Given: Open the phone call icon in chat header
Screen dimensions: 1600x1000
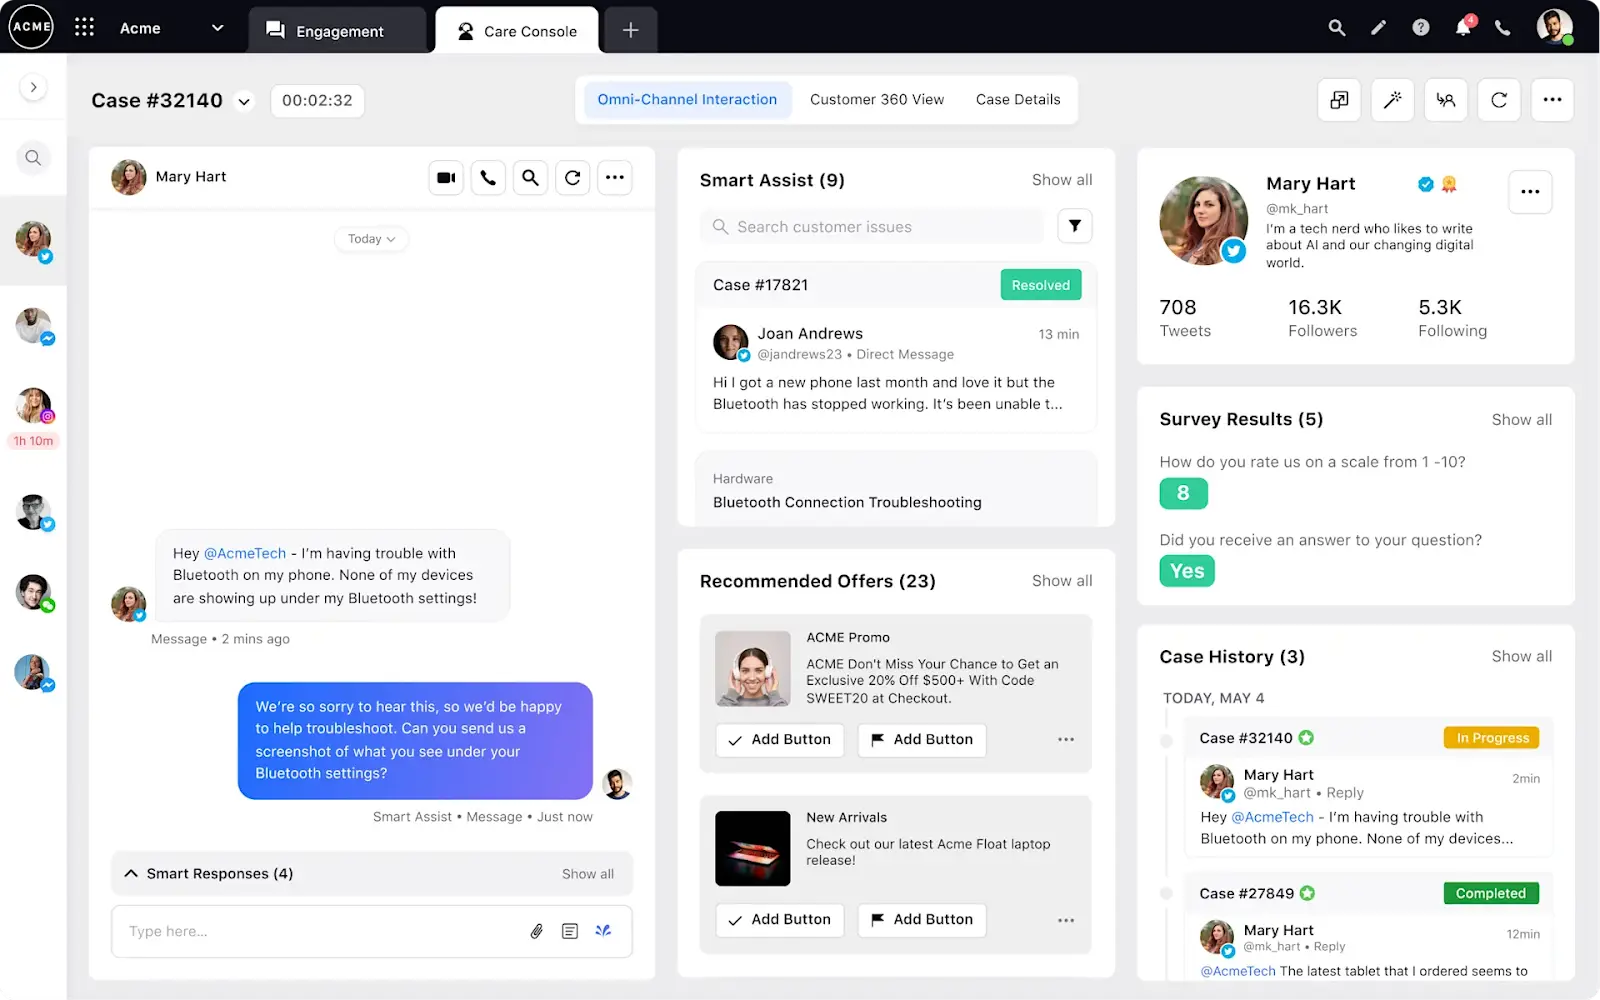Looking at the screenshot, I should pos(488,177).
